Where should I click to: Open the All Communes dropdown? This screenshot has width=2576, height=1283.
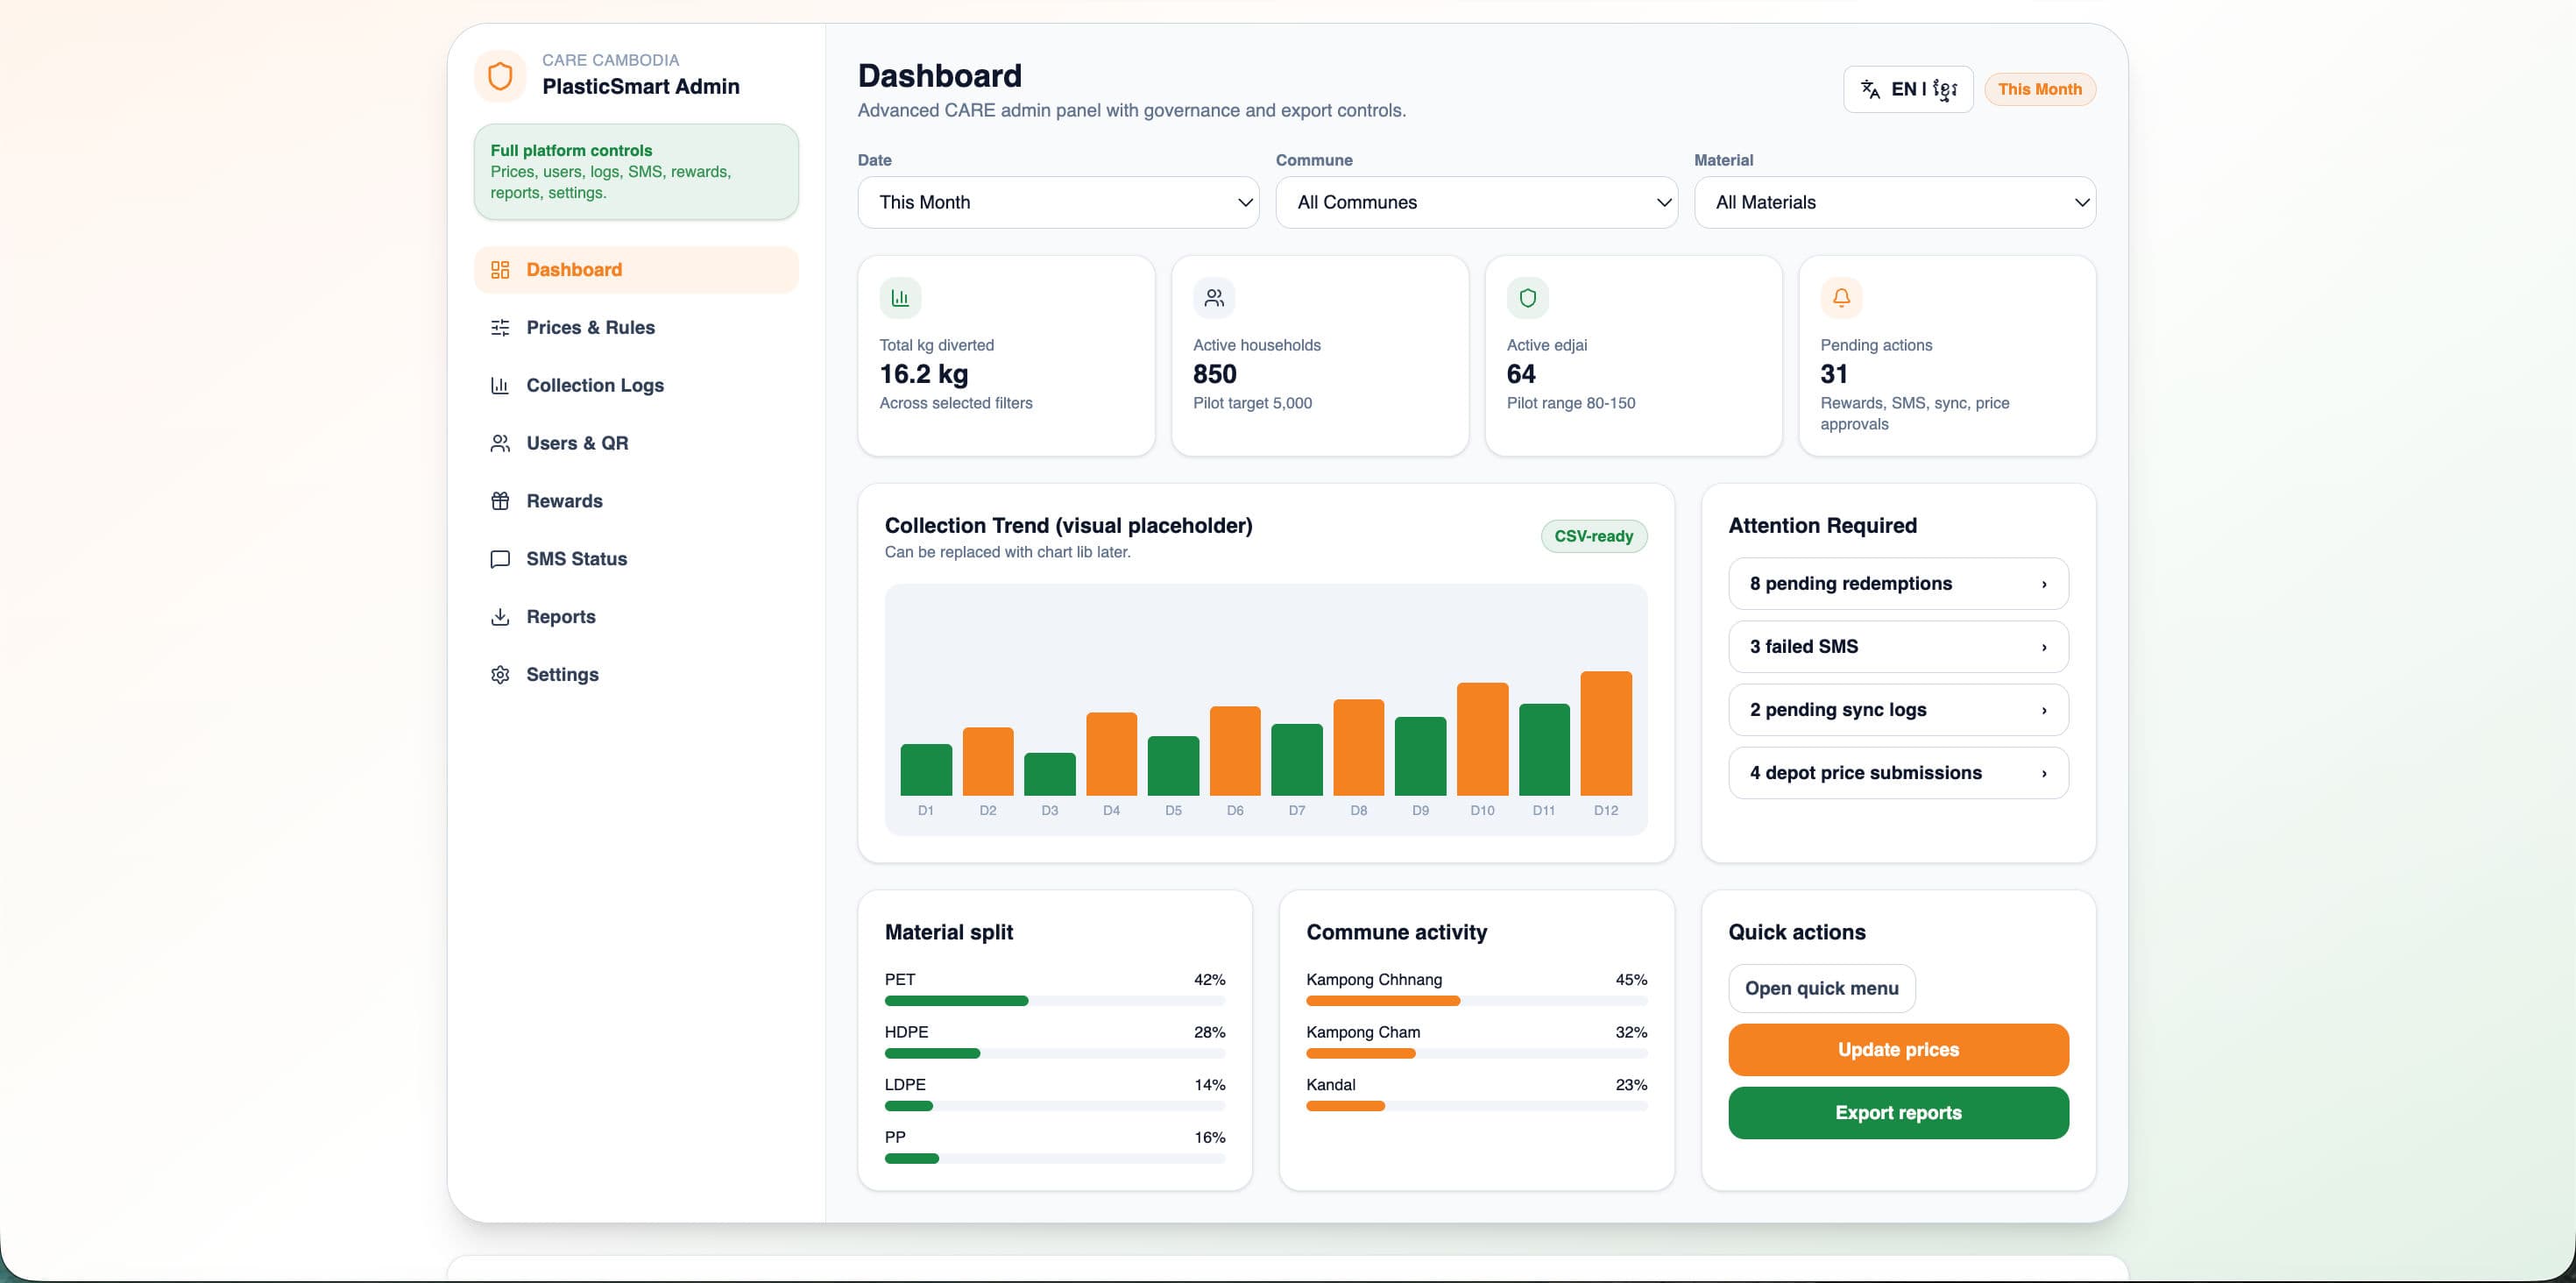[x=1476, y=203]
